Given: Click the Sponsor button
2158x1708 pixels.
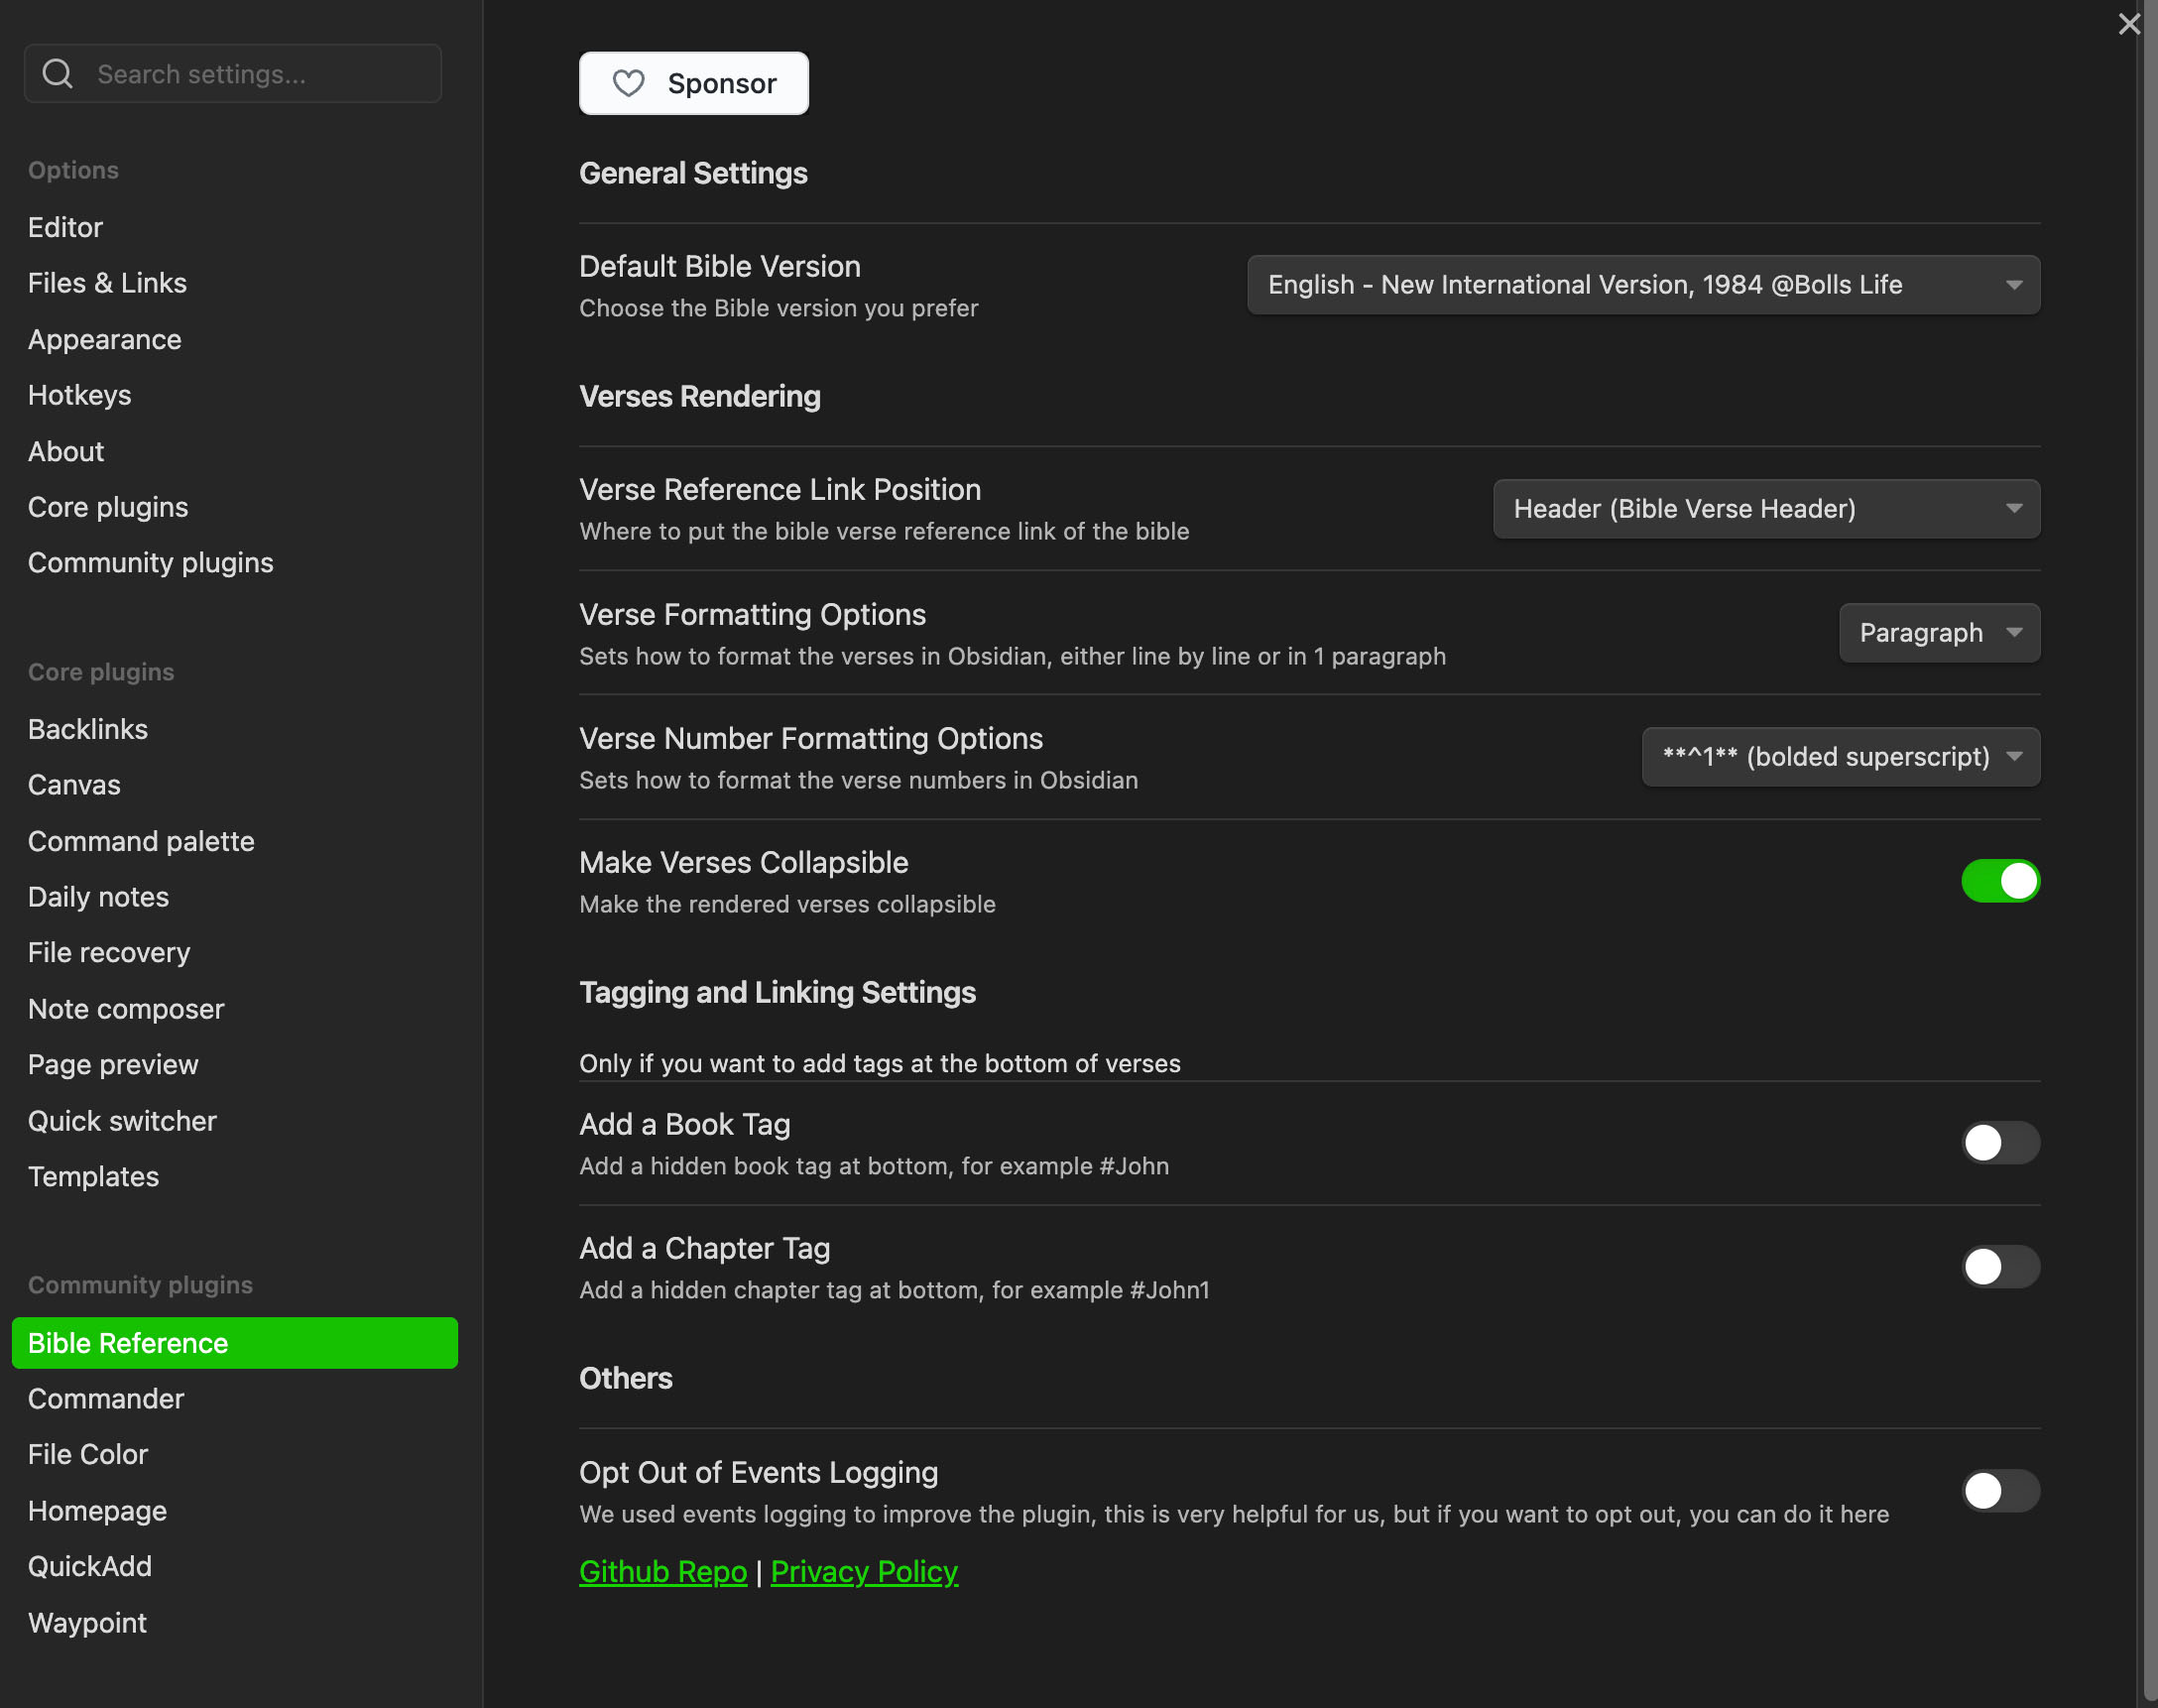Looking at the screenshot, I should pyautogui.click(x=694, y=83).
